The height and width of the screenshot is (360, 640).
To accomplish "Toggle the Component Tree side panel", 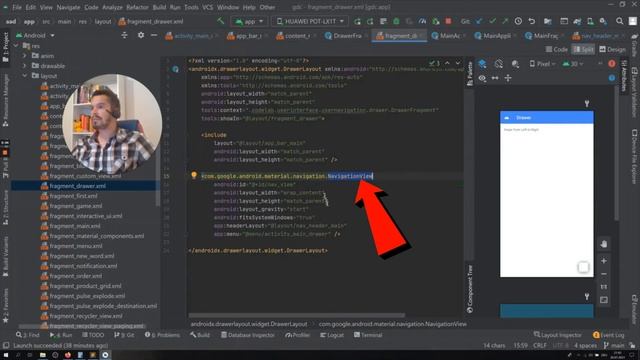I will tap(469, 289).
